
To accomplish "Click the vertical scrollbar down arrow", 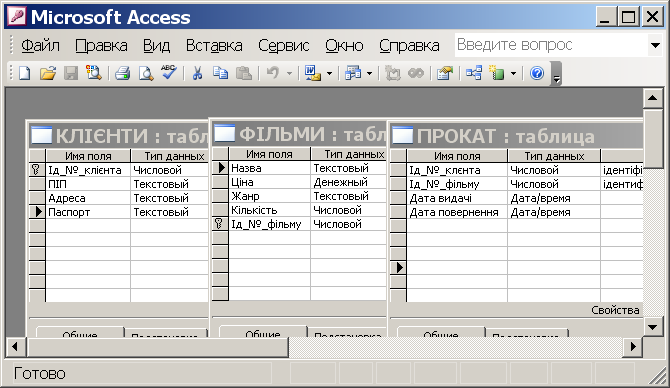I will pyautogui.click(x=652, y=327).
